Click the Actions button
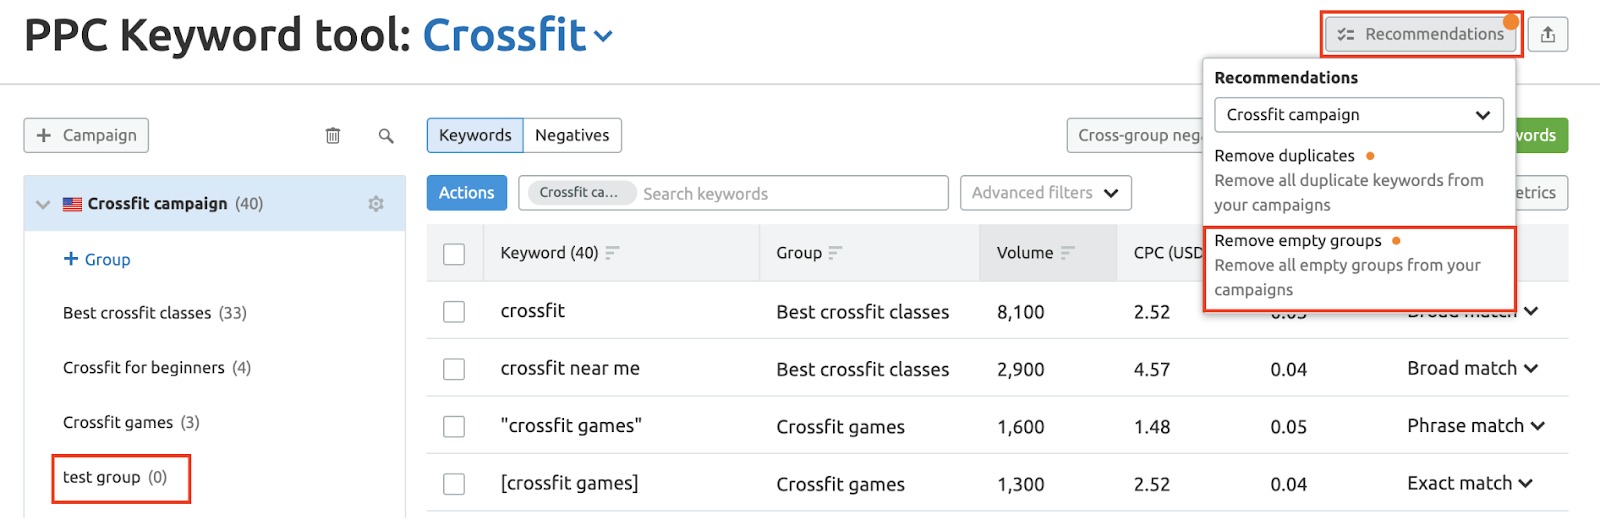Screen dimensions: 1600x518 [466, 193]
